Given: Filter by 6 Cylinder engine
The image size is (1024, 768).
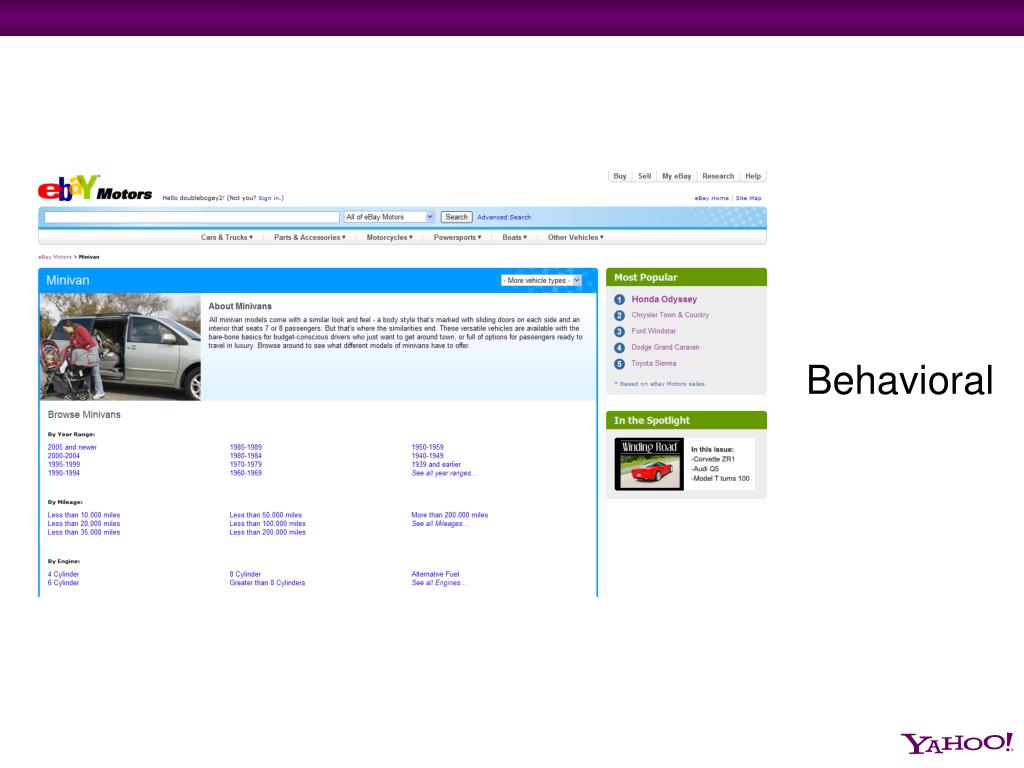Looking at the screenshot, I should point(63,583).
